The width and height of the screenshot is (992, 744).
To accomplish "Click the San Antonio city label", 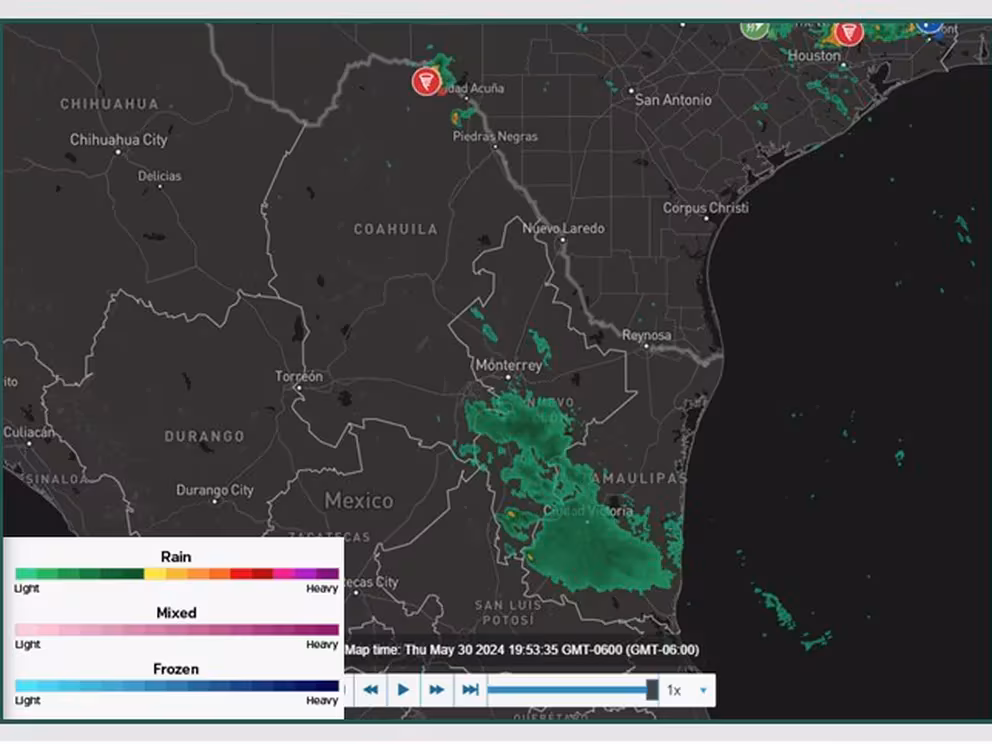I will (674, 100).
